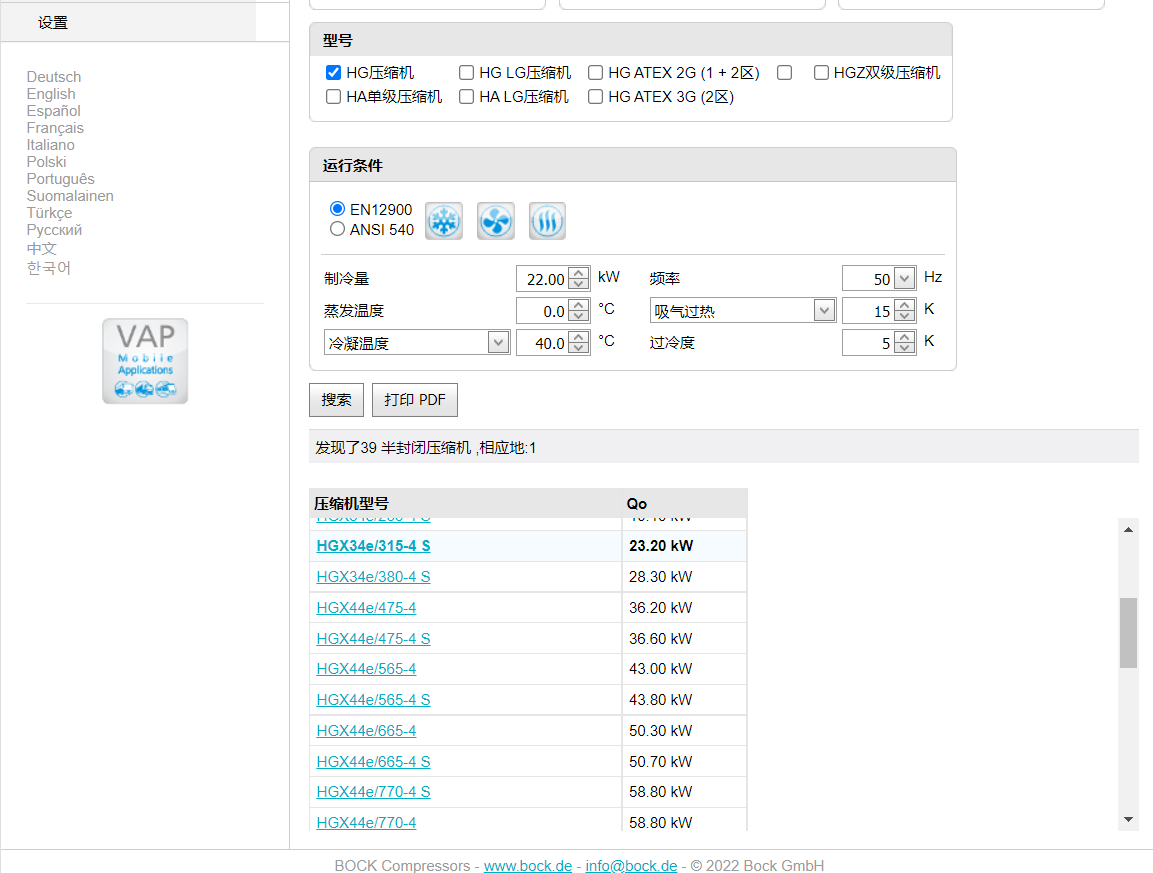Click the results list scrollbar thumb

tap(1128, 633)
